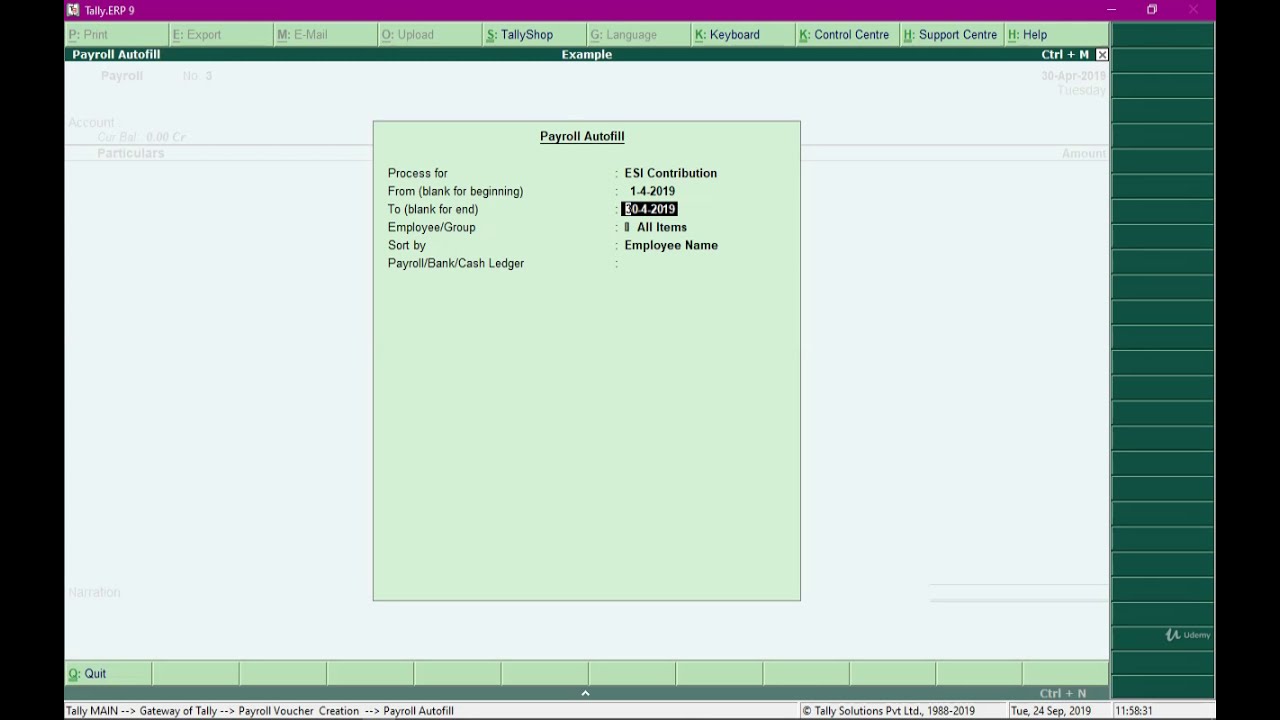This screenshot has width=1280, height=720.
Task: Click the To (blank for end) label
Action: click(433, 209)
